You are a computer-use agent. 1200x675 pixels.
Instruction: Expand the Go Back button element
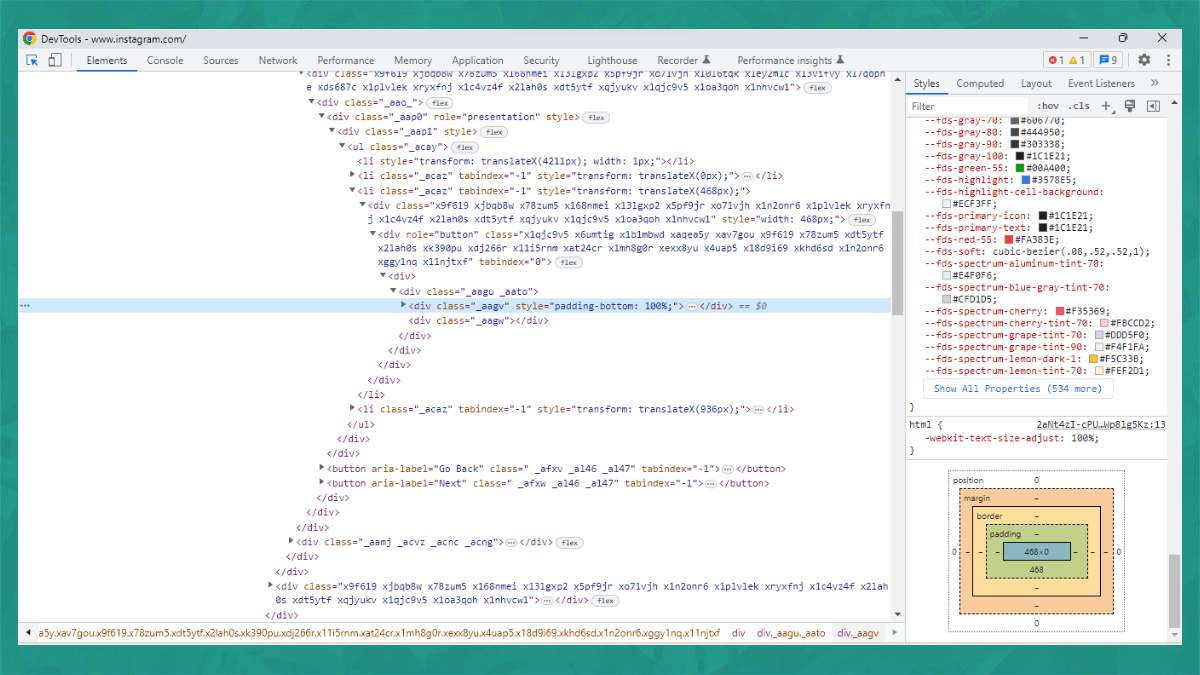tap(322, 468)
